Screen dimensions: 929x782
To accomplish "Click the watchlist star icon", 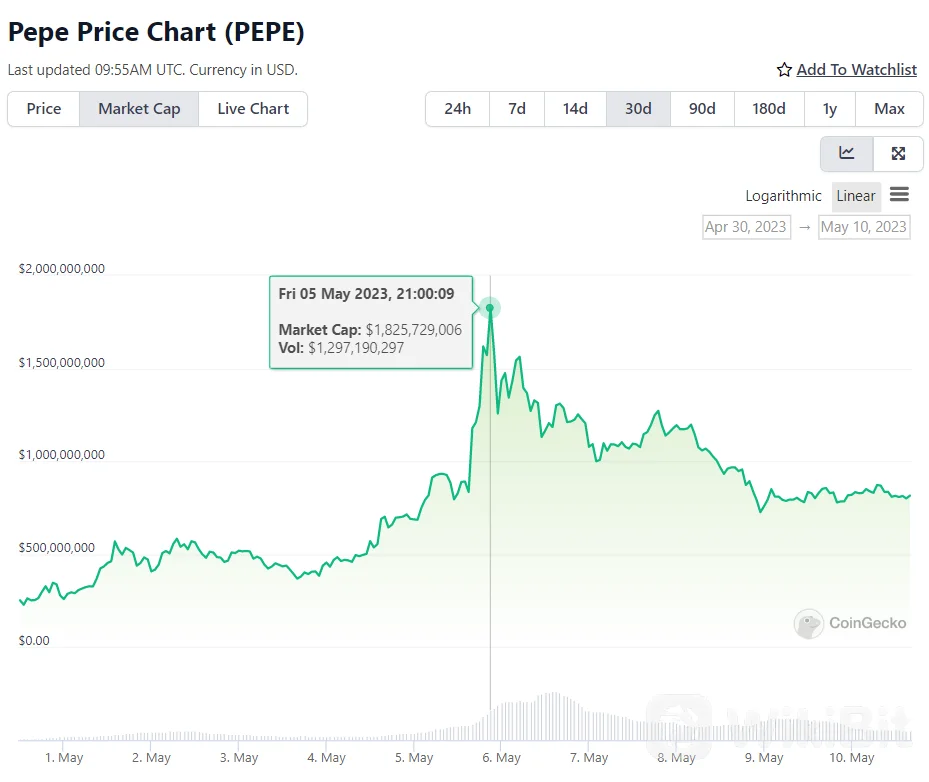I will tap(784, 70).
